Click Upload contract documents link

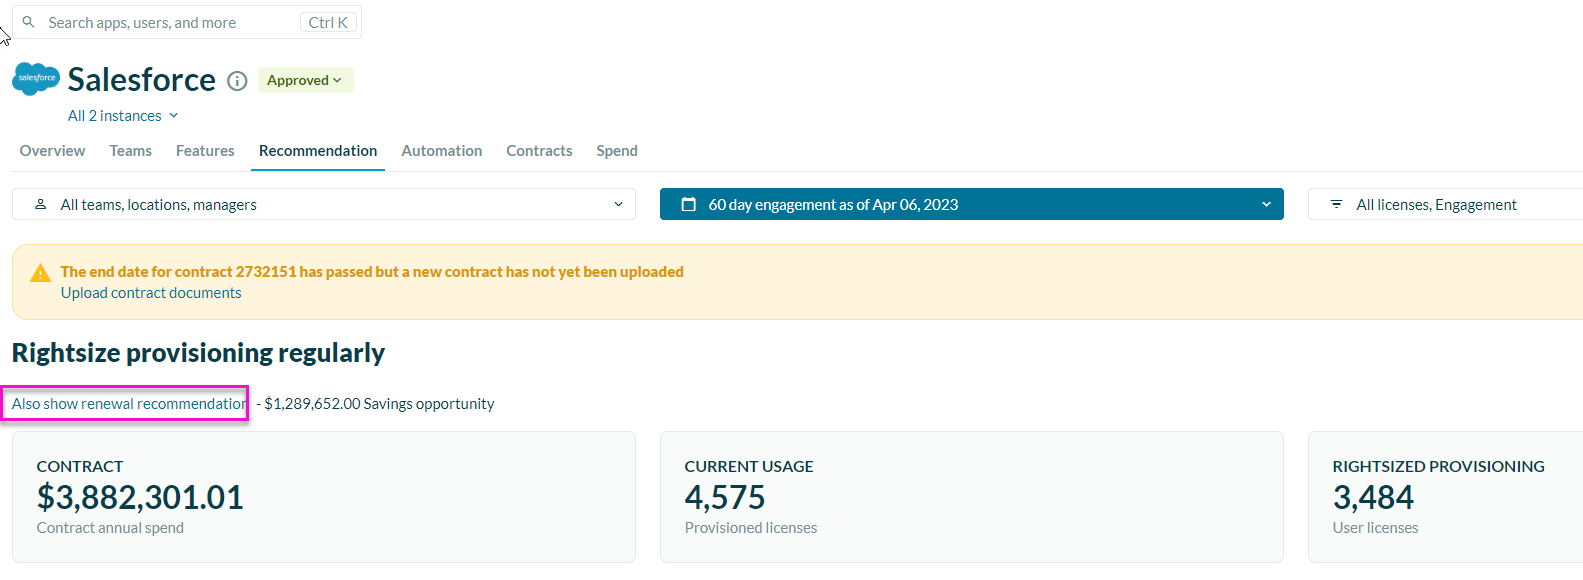coord(151,293)
